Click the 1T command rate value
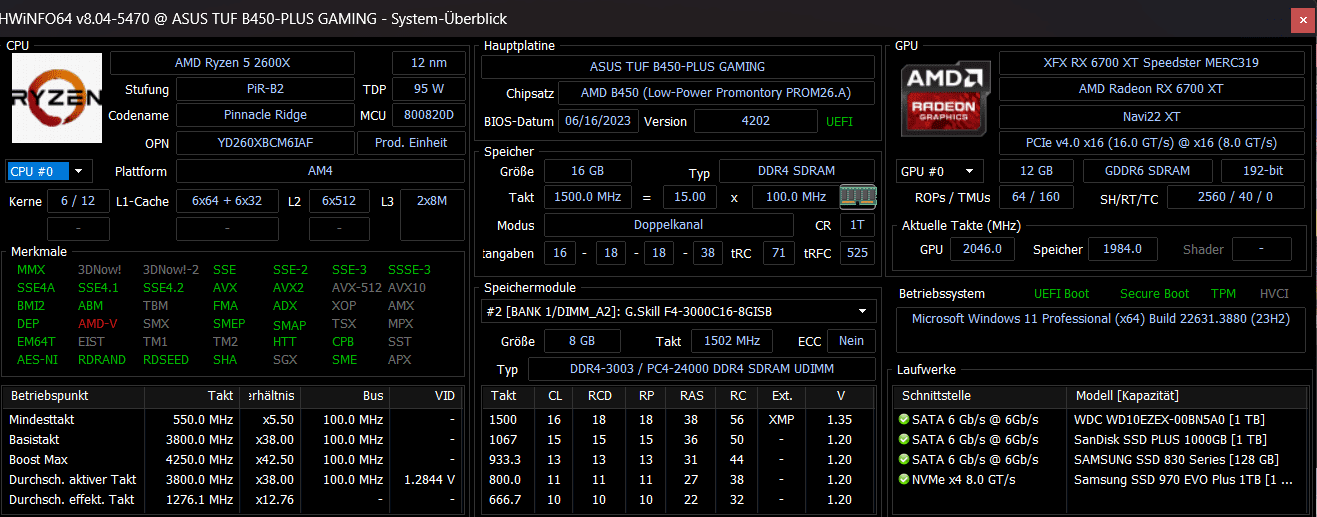 857,225
